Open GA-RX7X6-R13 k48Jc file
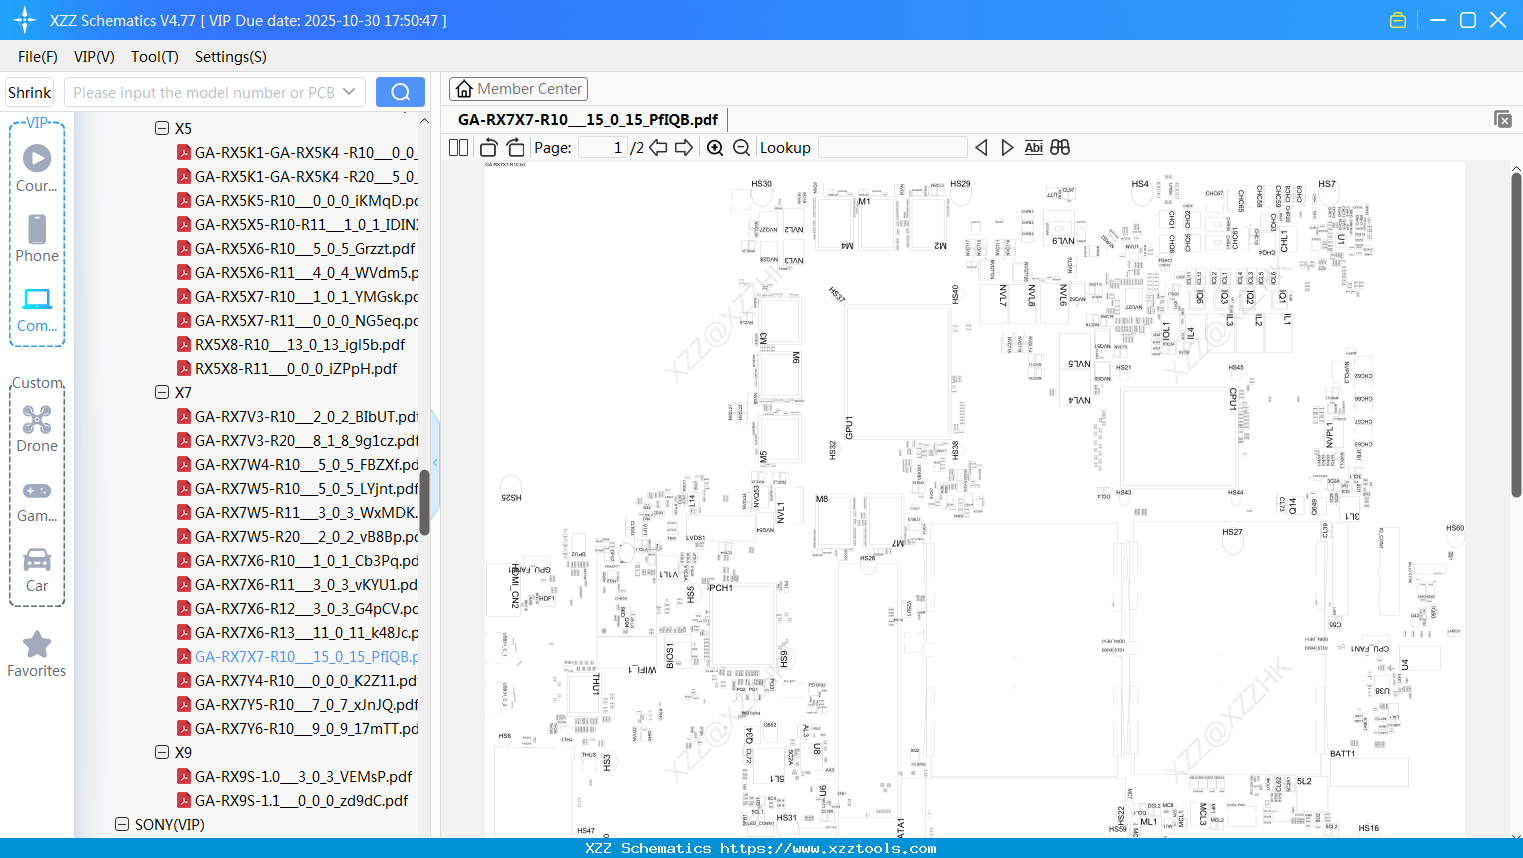 point(298,632)
